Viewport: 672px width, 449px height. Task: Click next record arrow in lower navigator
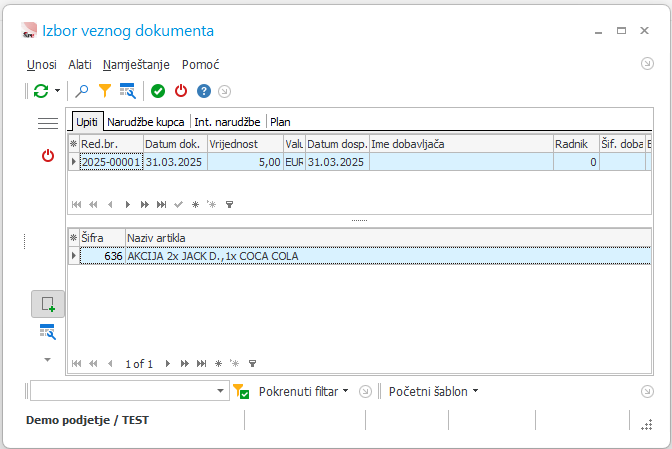168,364
